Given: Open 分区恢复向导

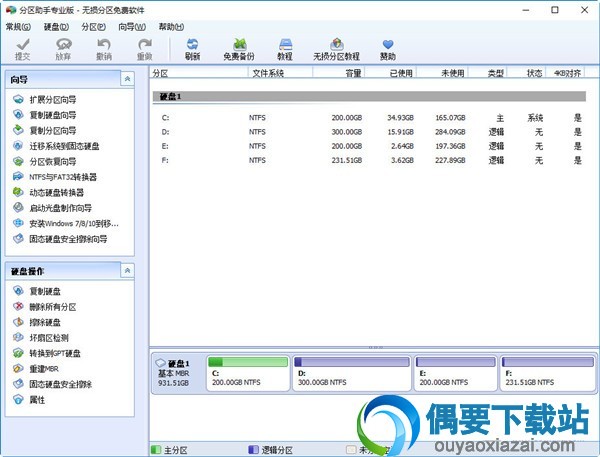Looking at the screenshot, I should tap(44, 162).
